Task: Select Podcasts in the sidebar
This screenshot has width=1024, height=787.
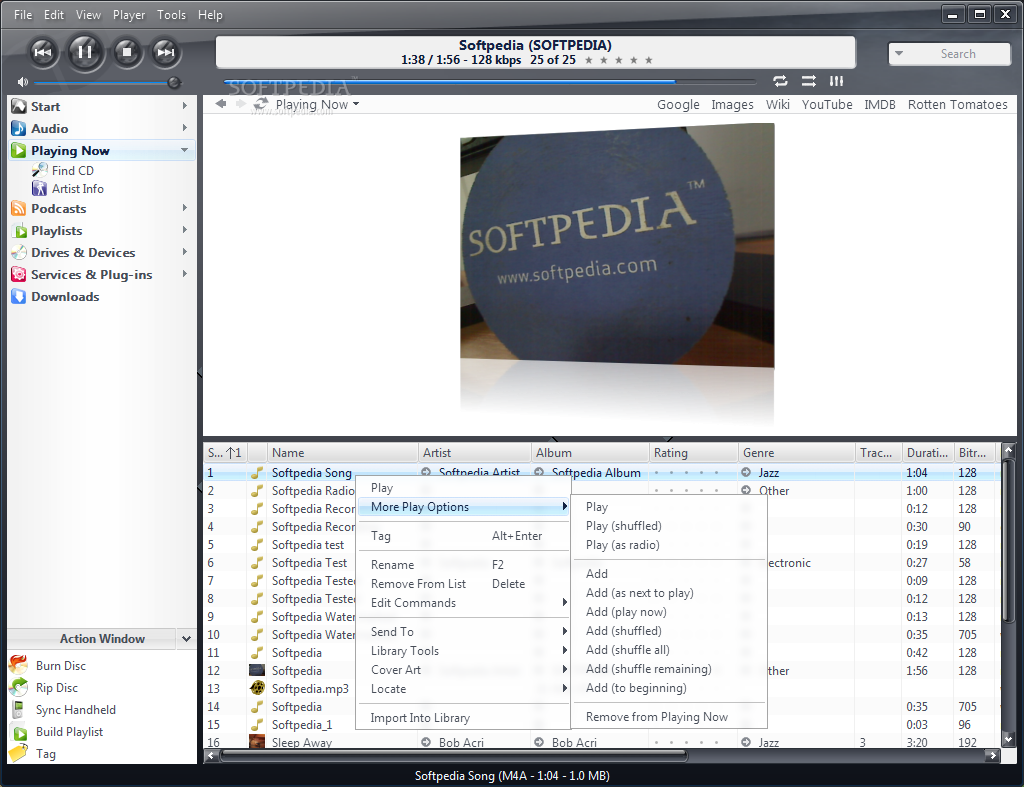Action: [x=58, y=209]
